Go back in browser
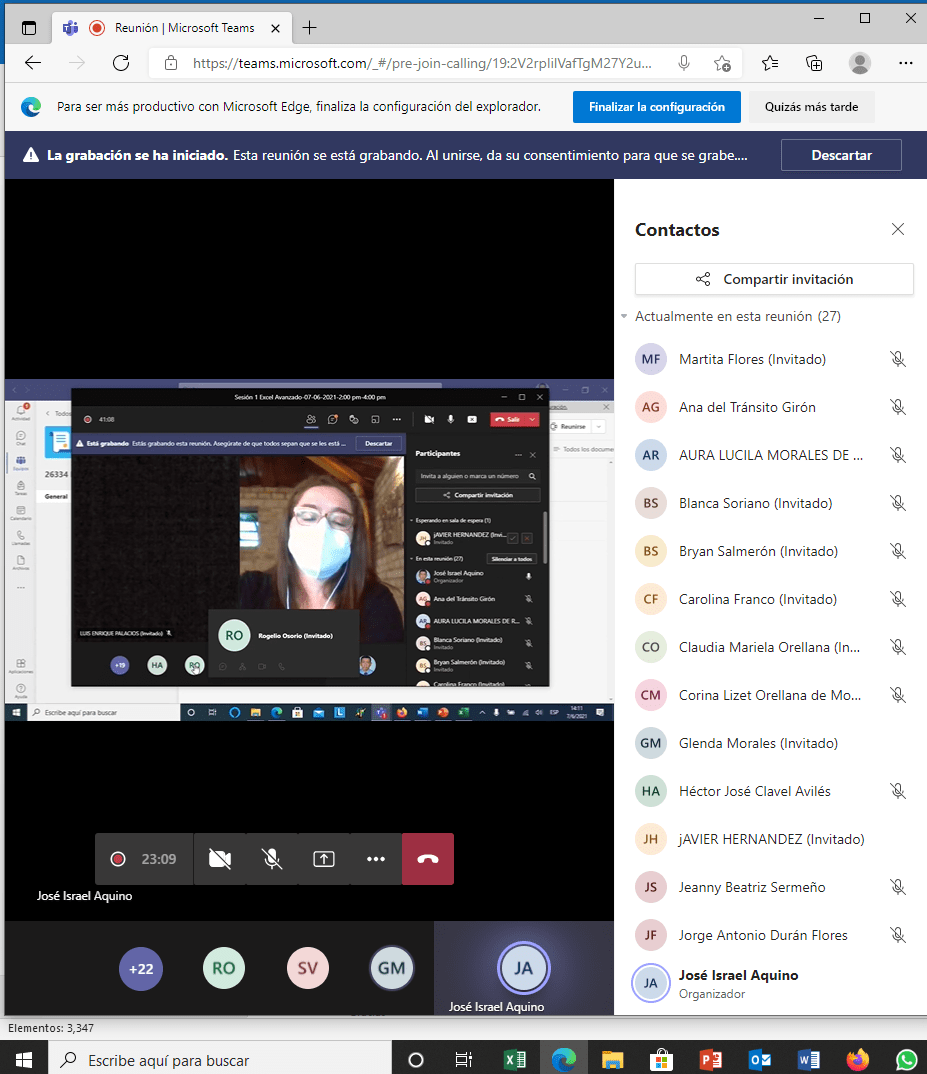The height and width of the screenshot is (1074, 927). 33,64
